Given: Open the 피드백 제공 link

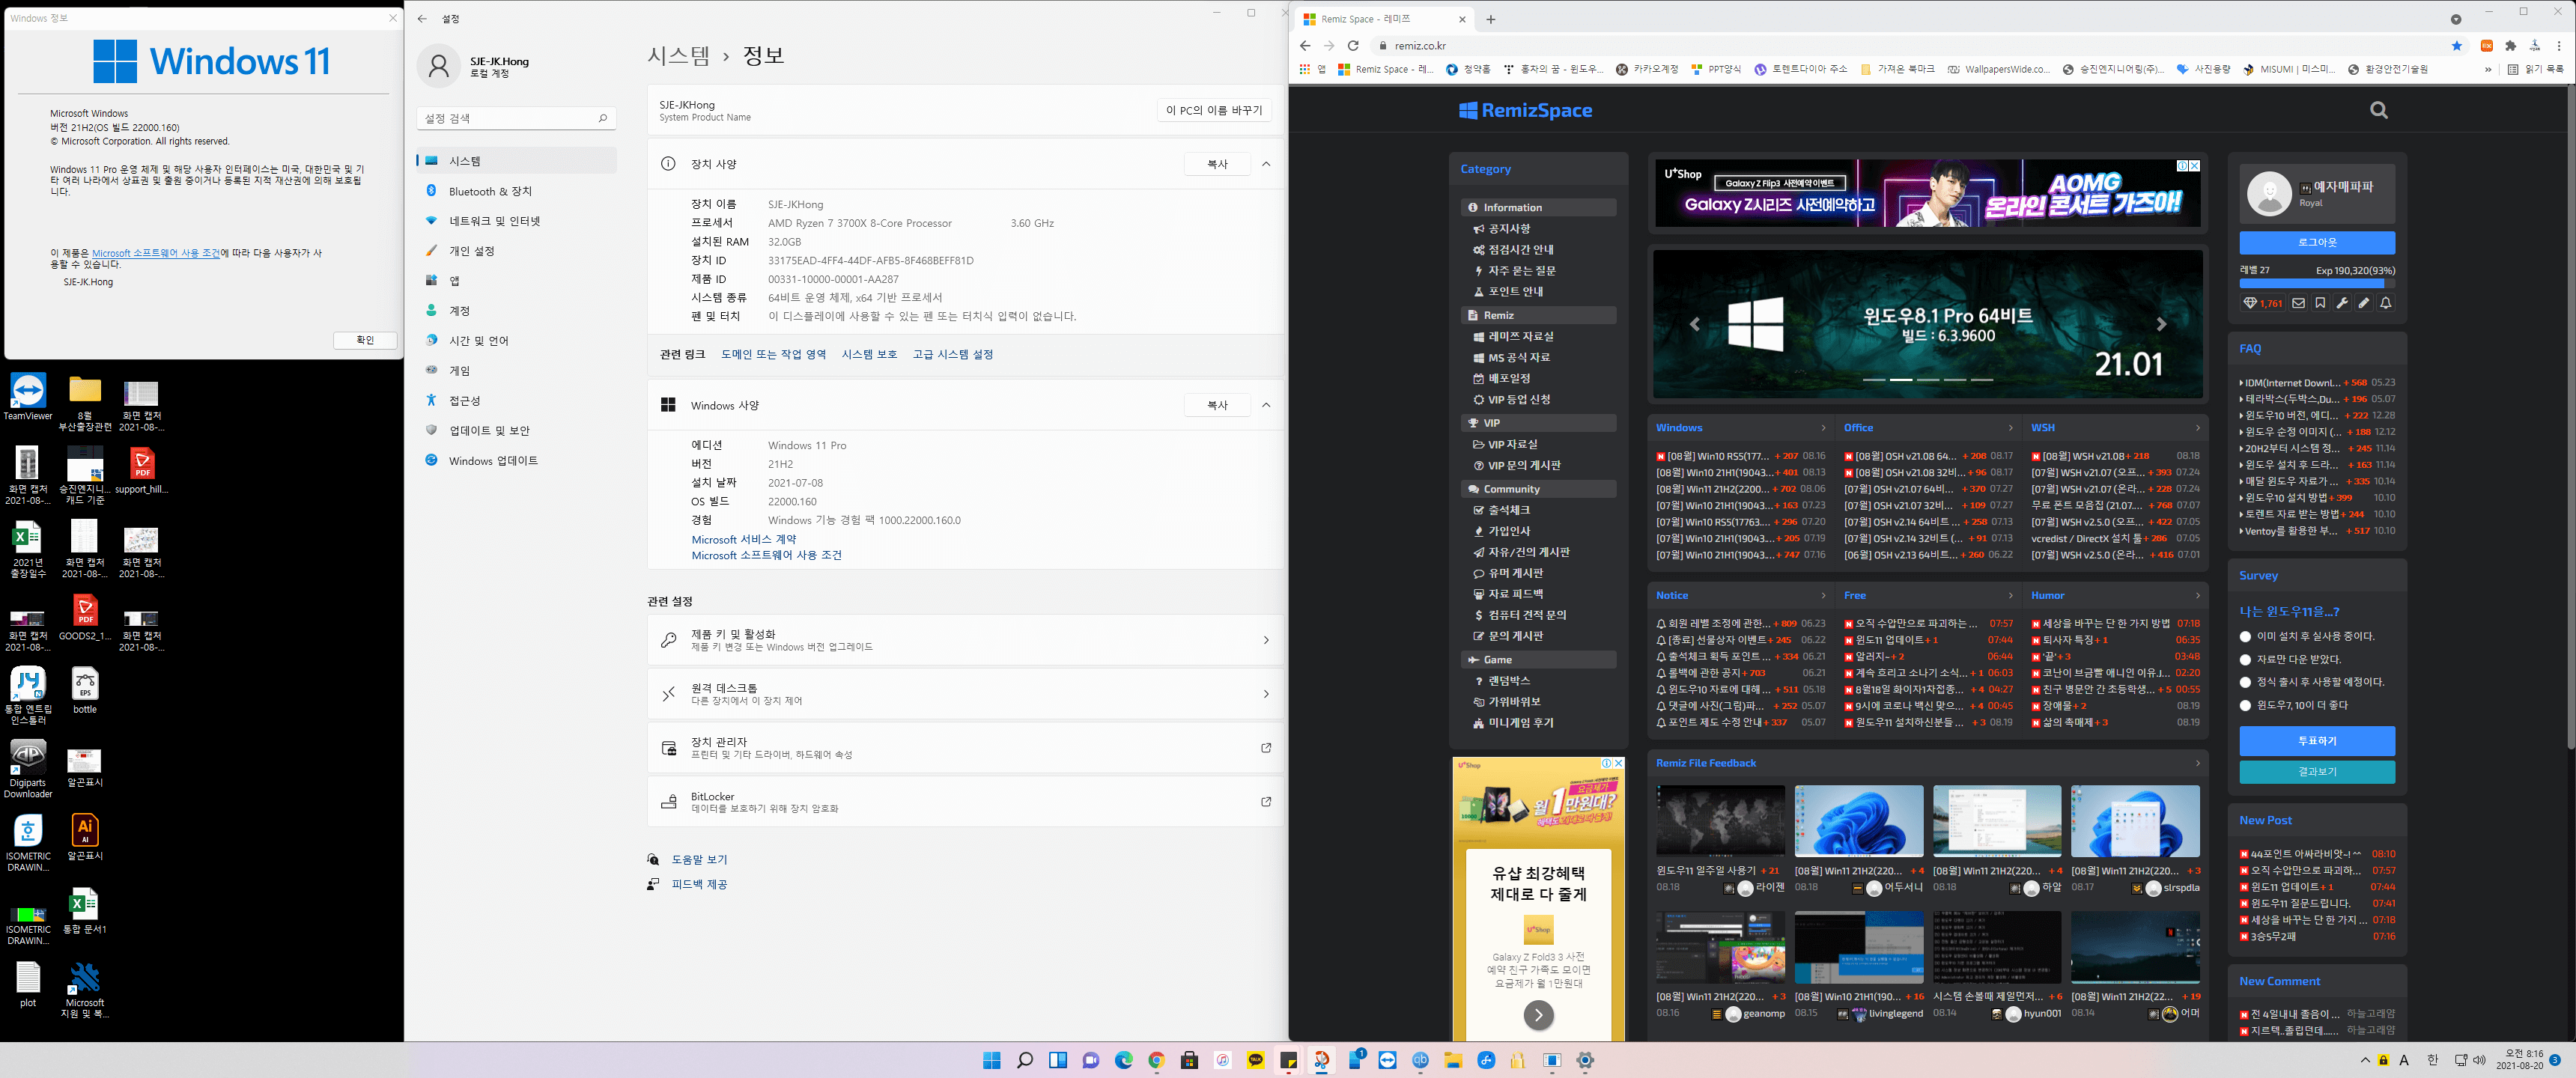Looking at the screenshot, I should click(699, 884).
